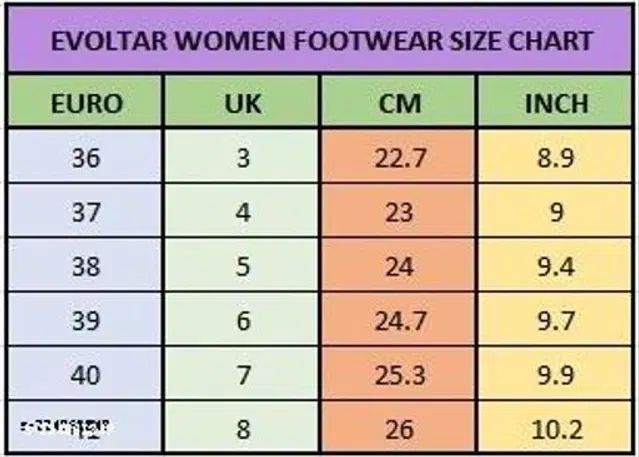639x457 pixels.
Task: Select the EURO column header
Action: (x=85, y=103)
